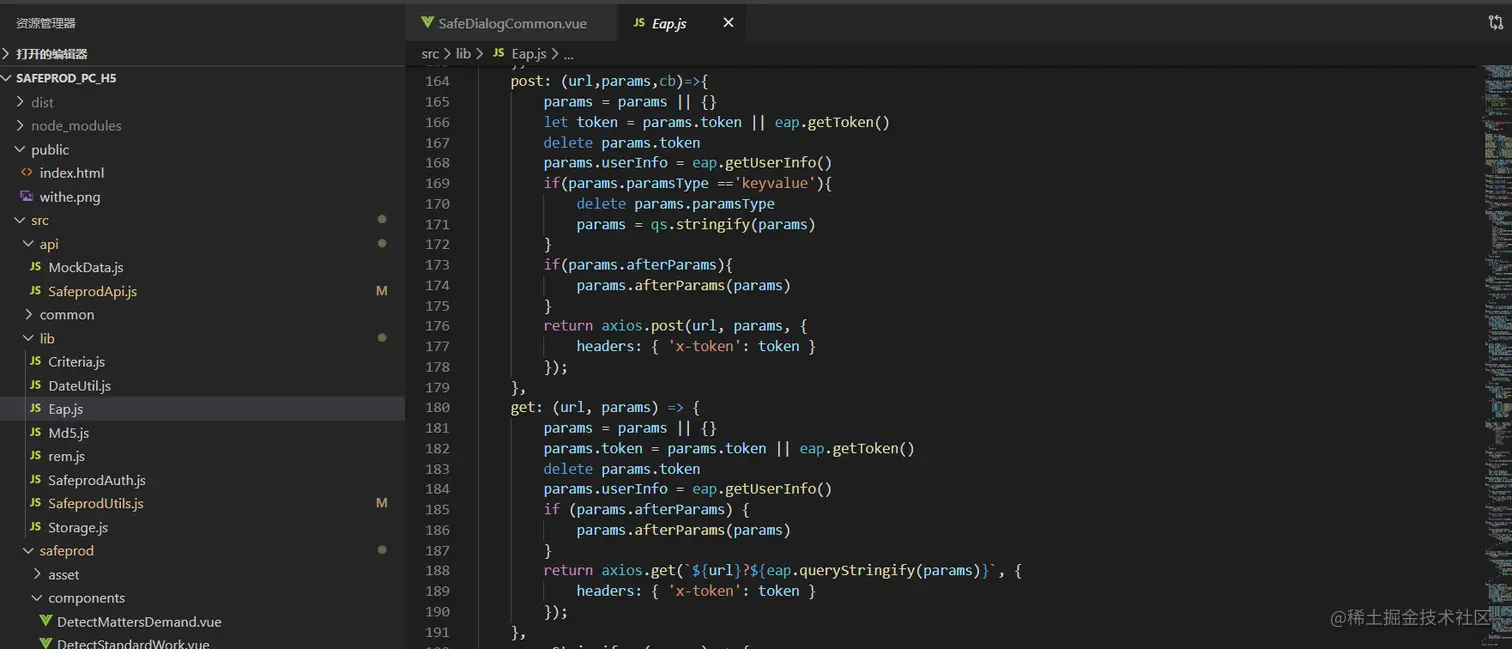
Task: Open MockData.js file
Action: [202, 267]
